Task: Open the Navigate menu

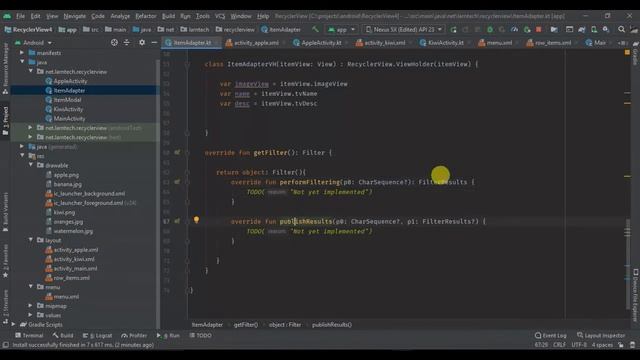Action: 75,16
